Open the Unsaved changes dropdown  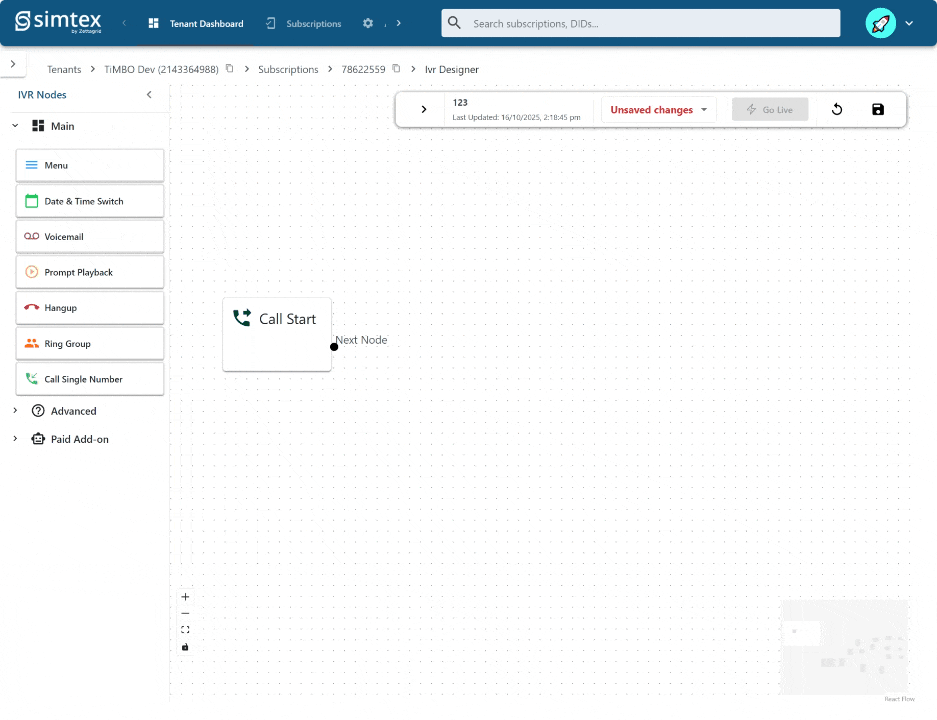coord(658,110)
